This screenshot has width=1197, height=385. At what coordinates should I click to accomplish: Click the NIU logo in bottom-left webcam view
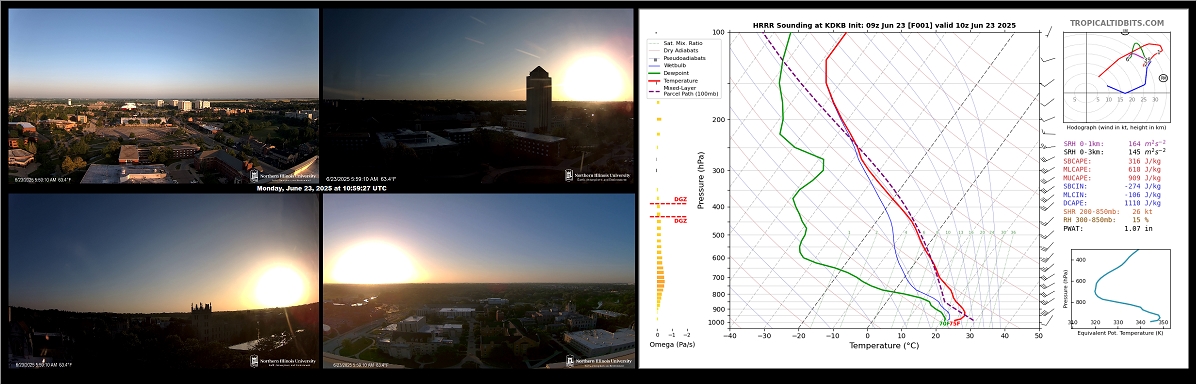click(282, 361)
